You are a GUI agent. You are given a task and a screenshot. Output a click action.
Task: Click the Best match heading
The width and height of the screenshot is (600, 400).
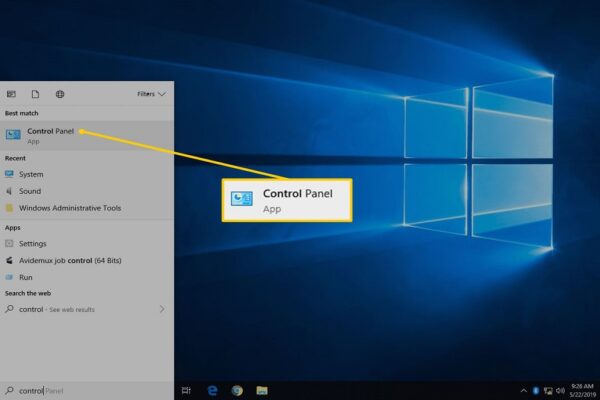21,113
